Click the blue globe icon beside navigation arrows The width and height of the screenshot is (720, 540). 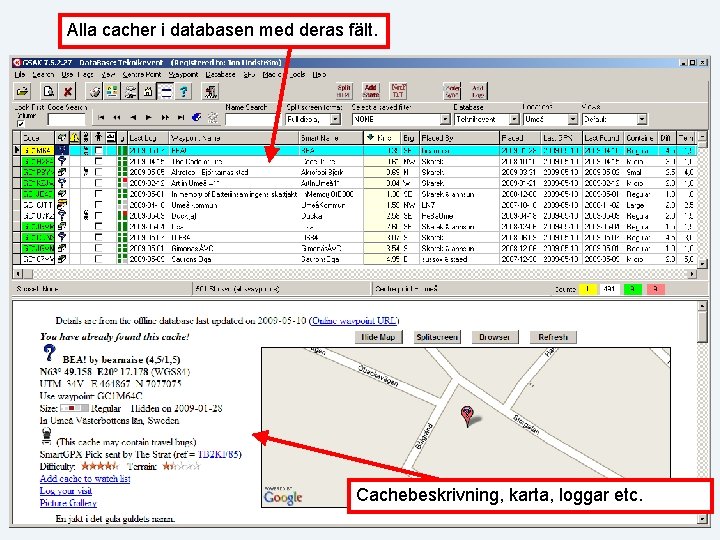197,118
